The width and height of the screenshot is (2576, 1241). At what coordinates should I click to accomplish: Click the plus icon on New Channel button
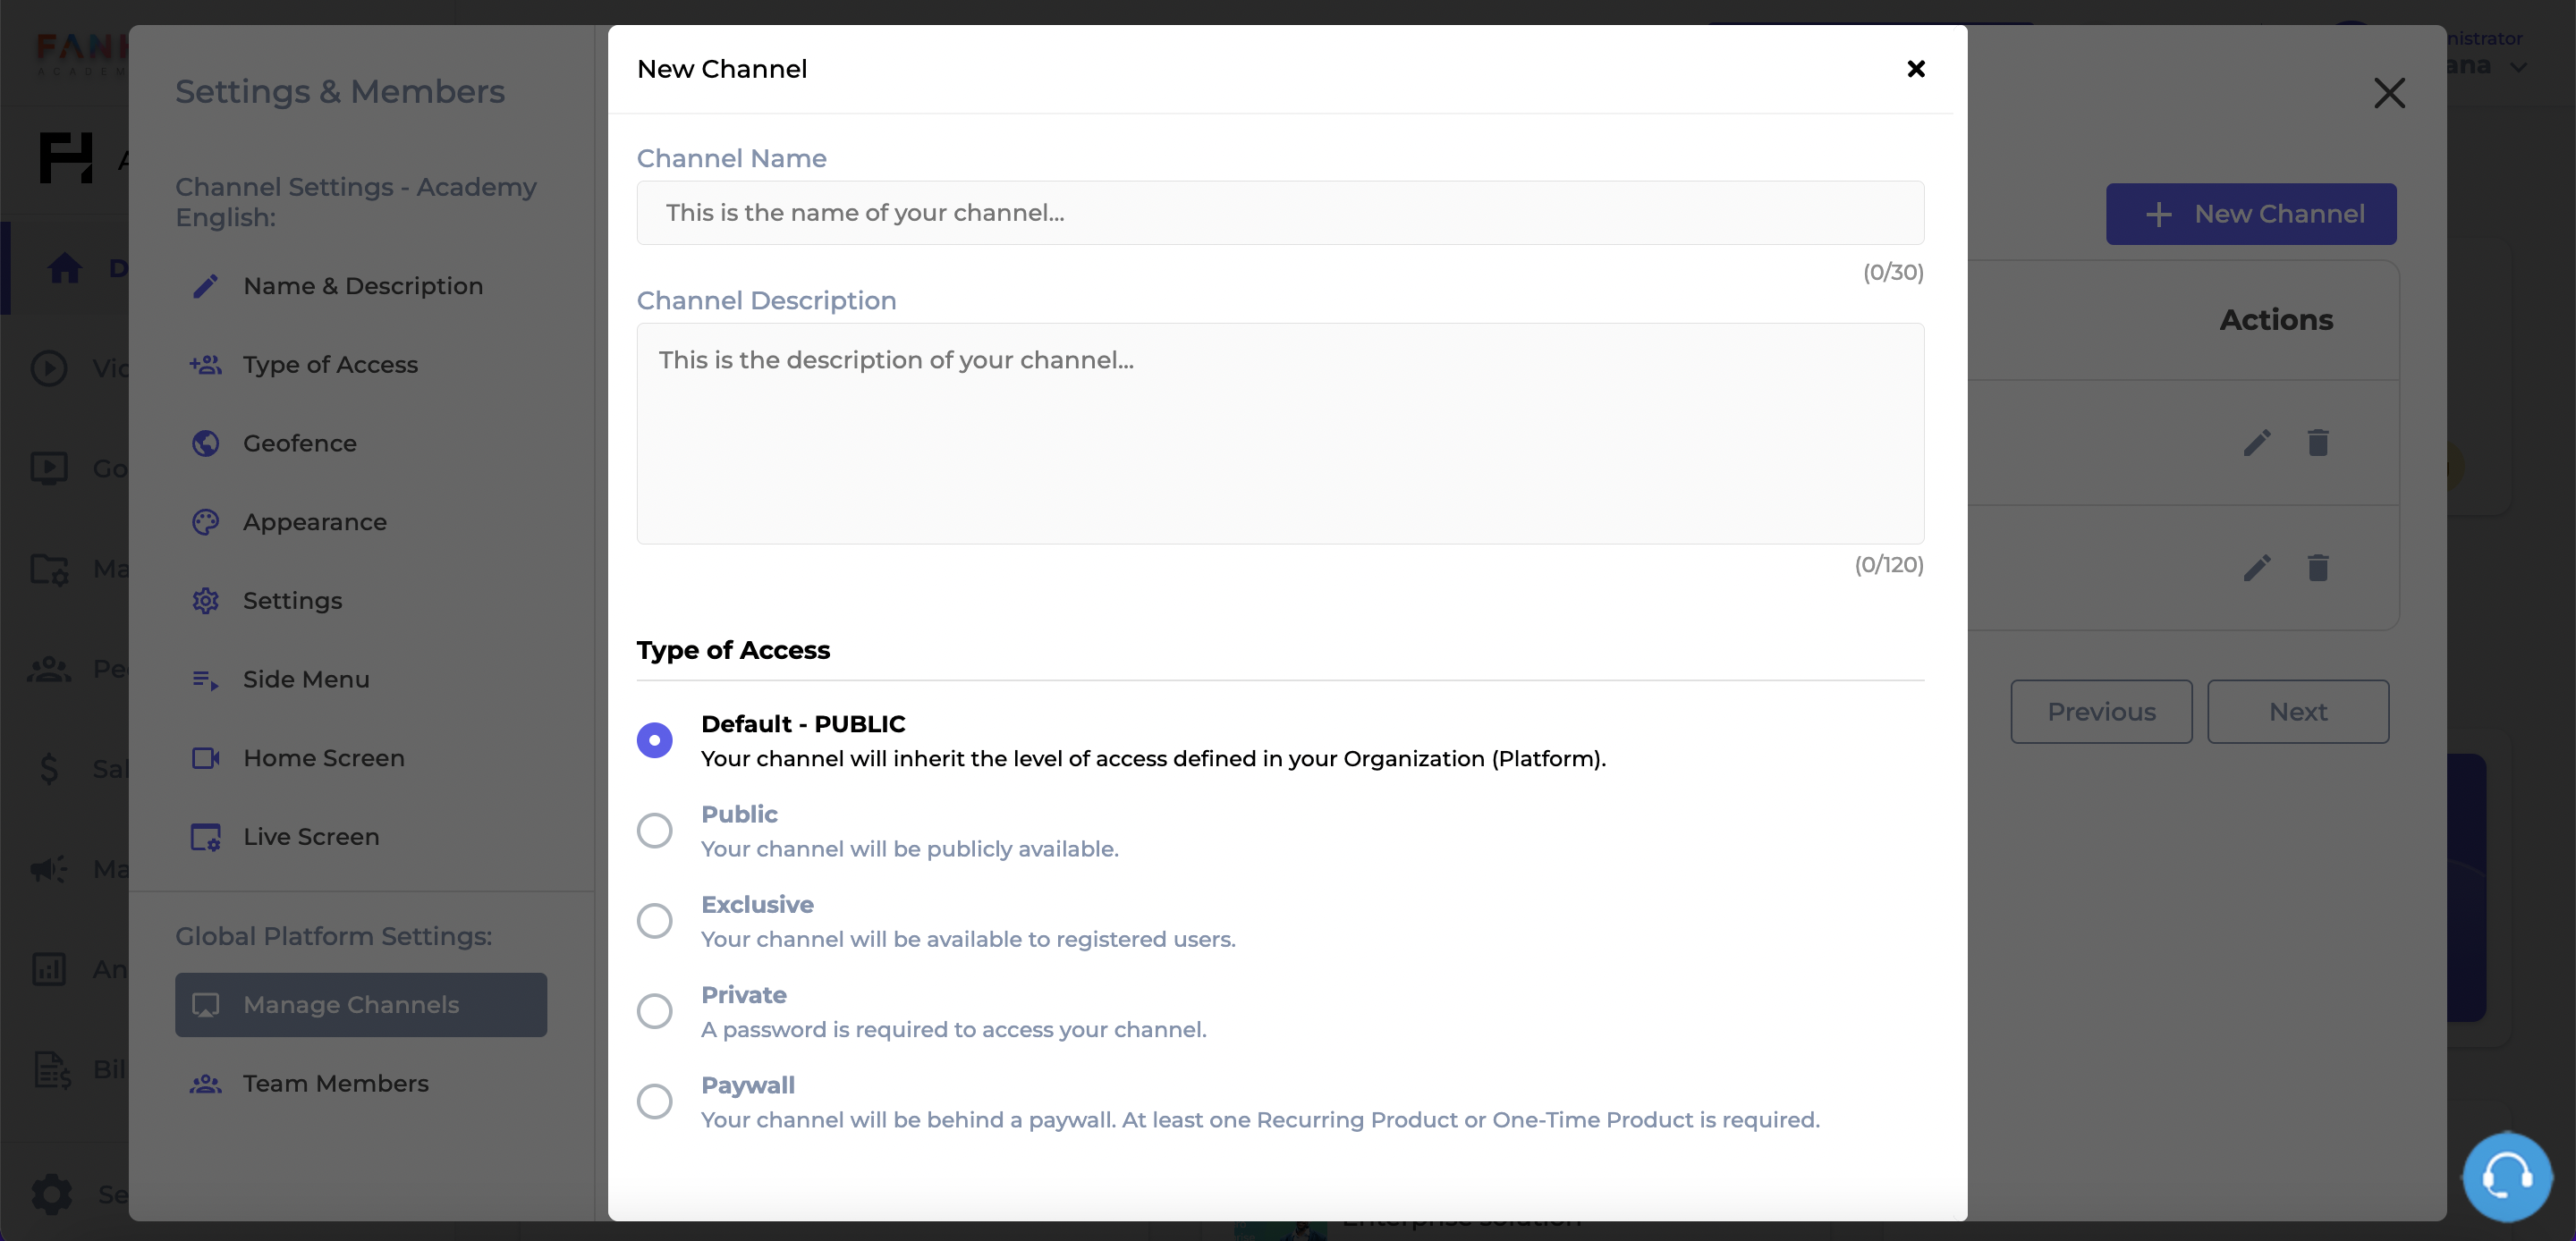pyautogui.click(x=2158, y=214)
